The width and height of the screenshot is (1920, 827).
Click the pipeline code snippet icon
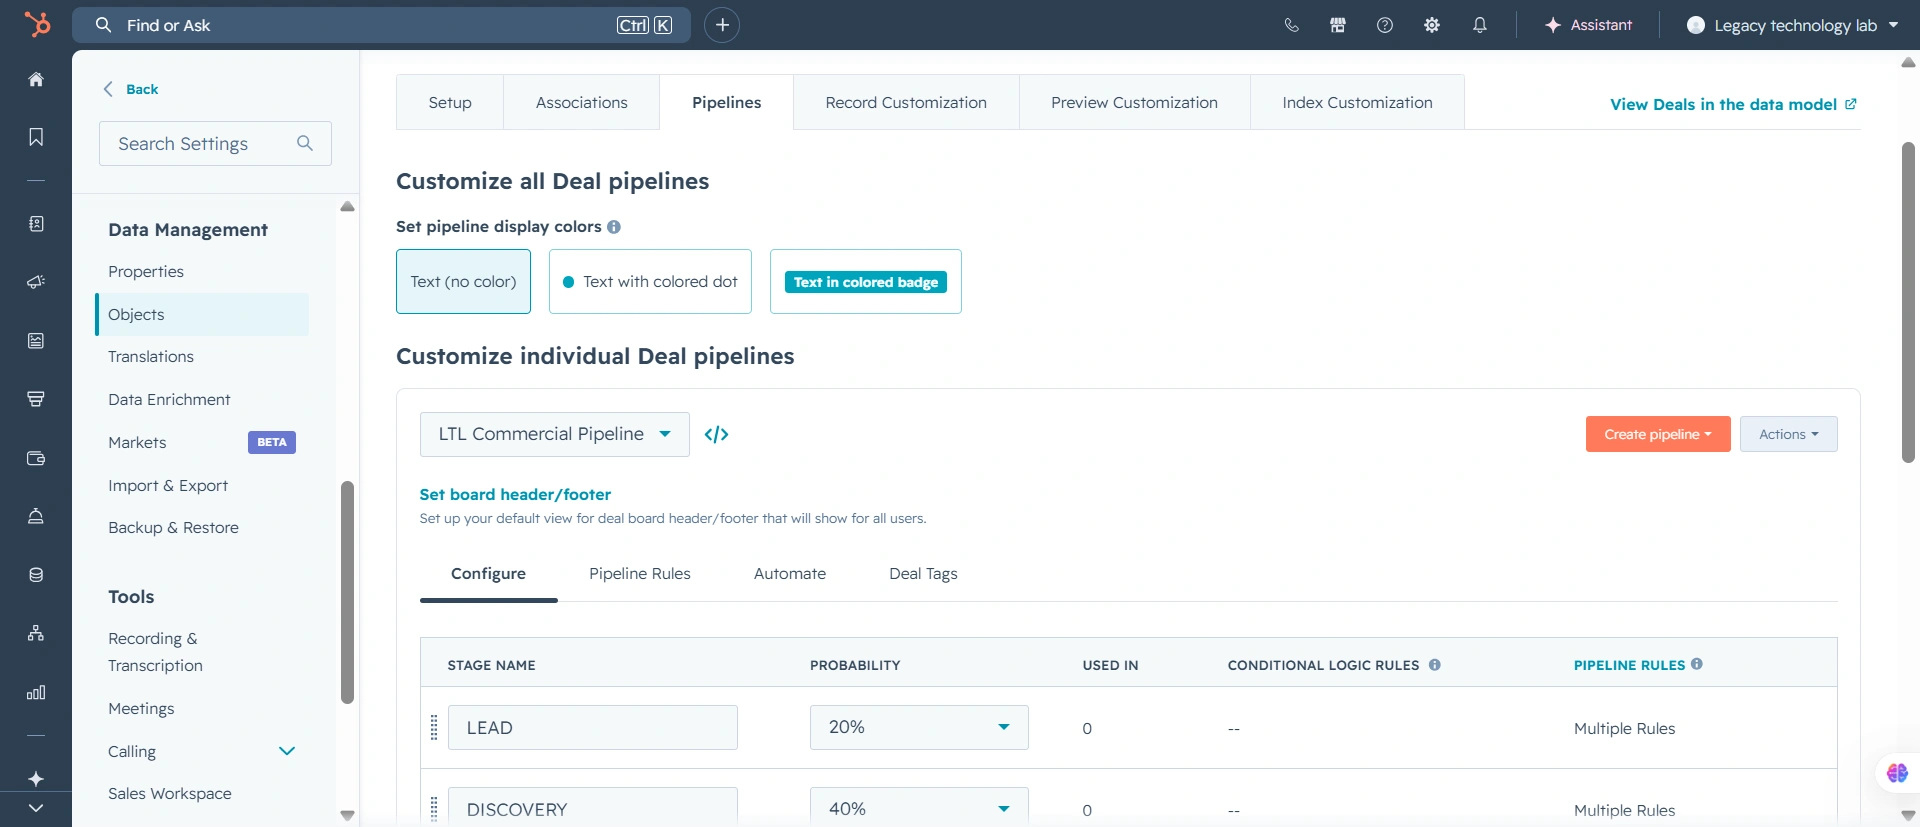point(716,434)
